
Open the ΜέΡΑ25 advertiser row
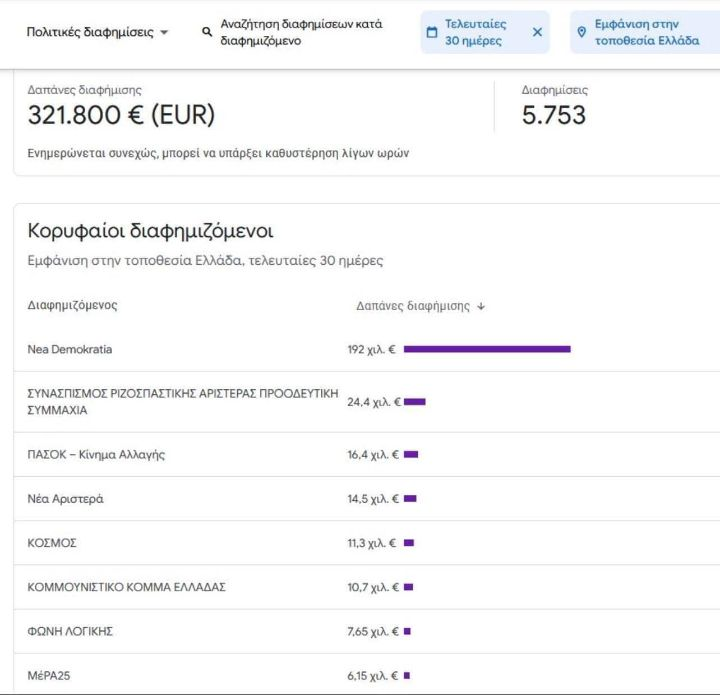point(367,674)
